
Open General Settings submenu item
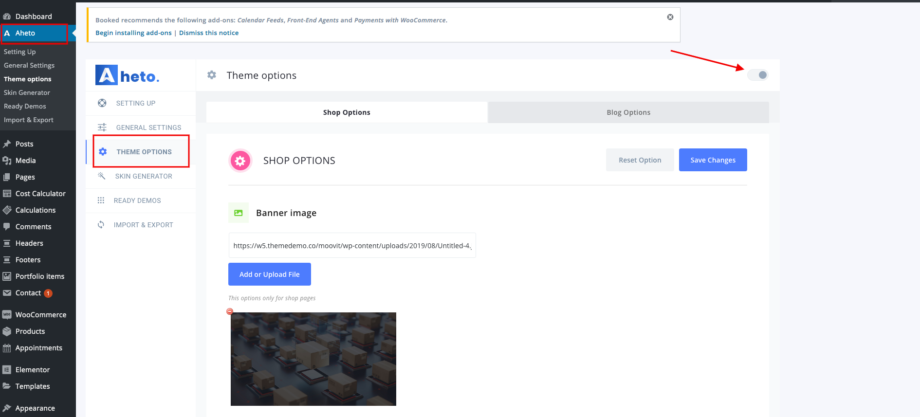[x=29, y=66]
